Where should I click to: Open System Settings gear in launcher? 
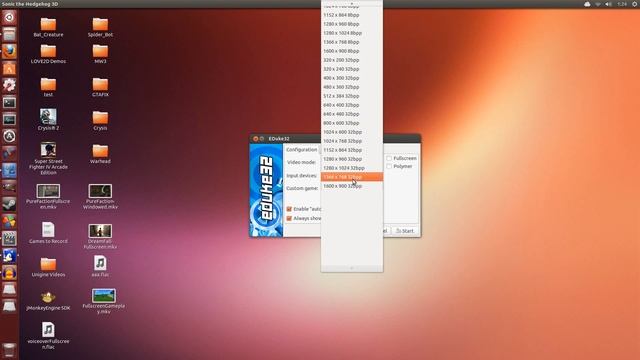(x=9, y=85)
